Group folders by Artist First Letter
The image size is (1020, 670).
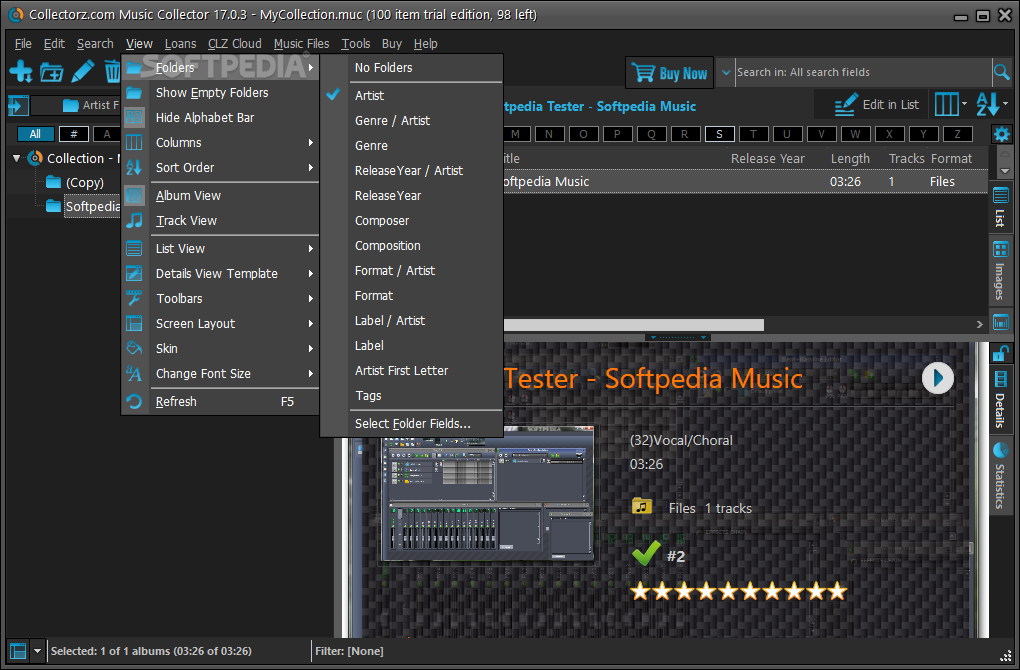pos(412,371)
